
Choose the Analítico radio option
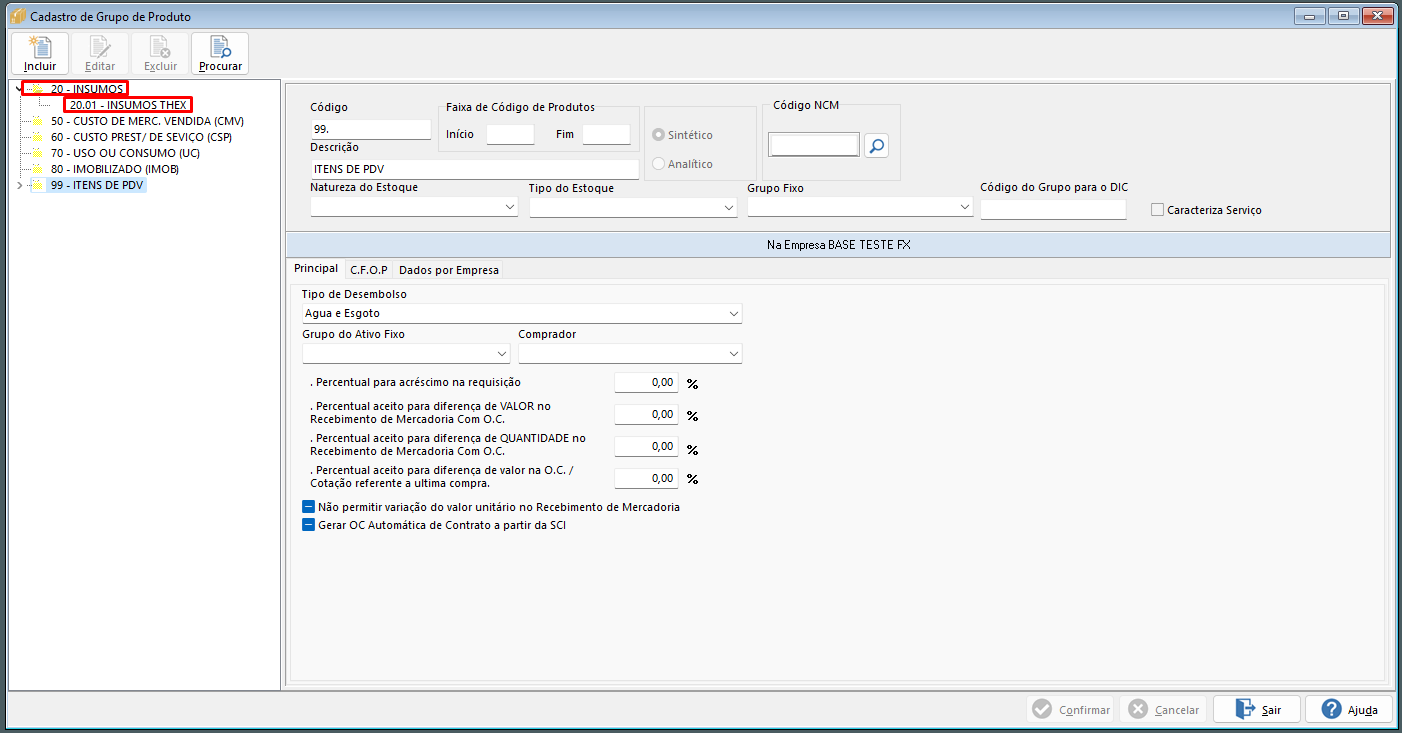tap(659, 164)
